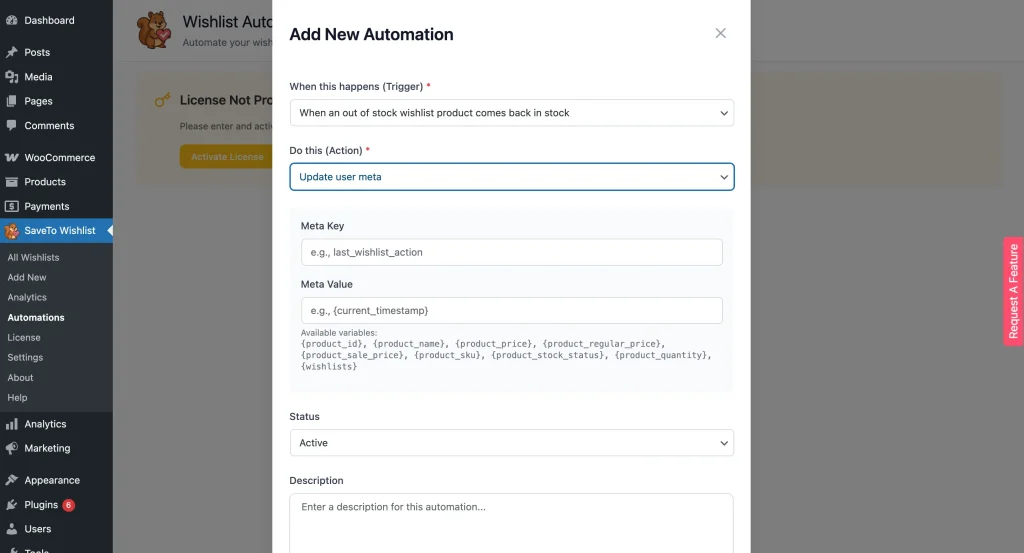Go to the Automations submenu item
This screenshot has width=1024, height=553.
coord(36,317)
